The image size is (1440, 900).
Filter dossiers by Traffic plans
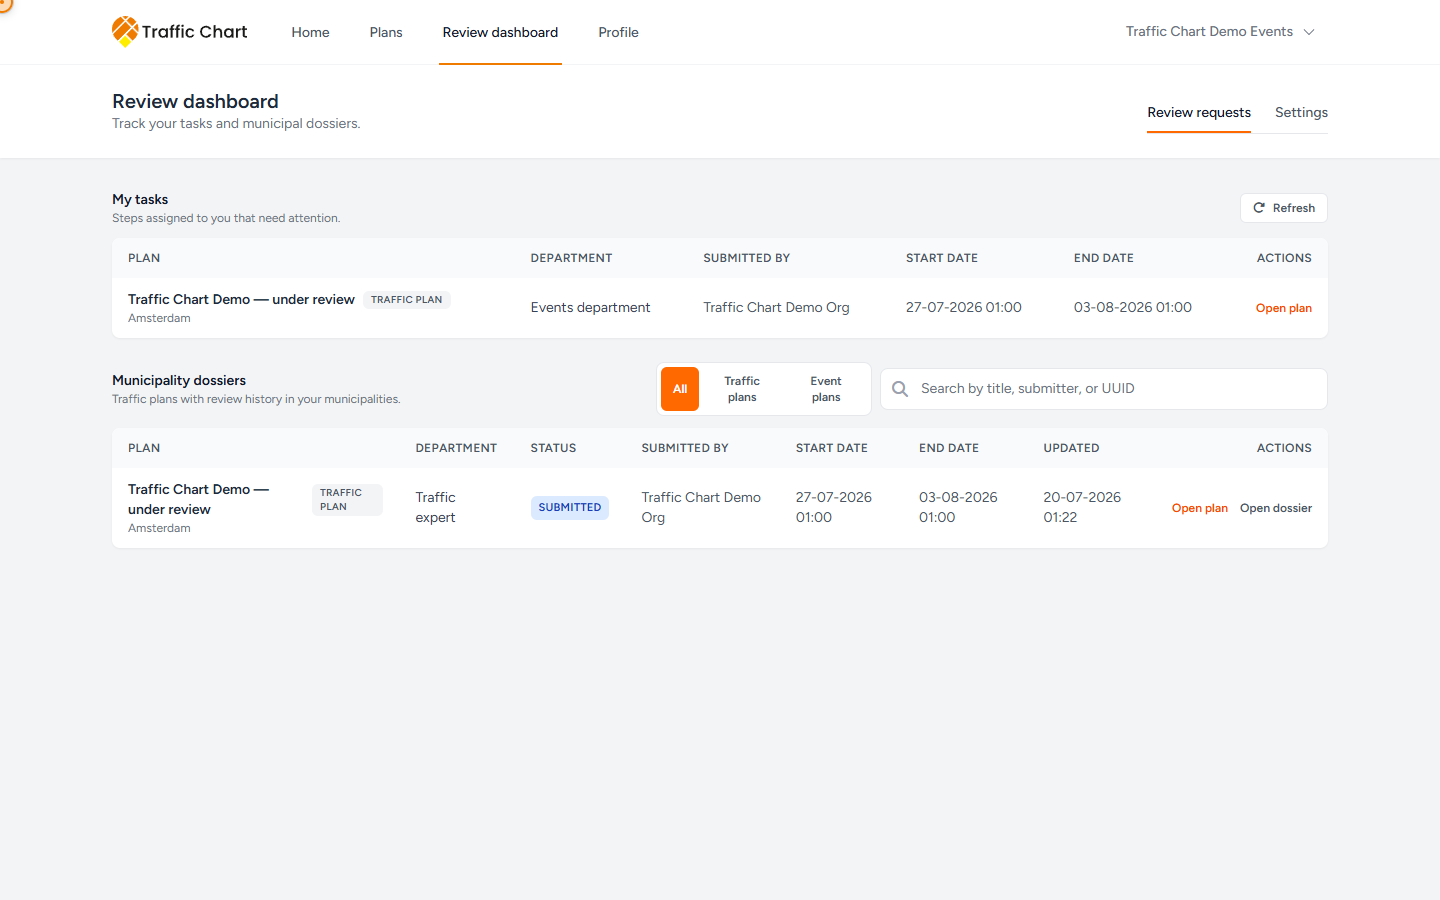click(x=742, y=389)
